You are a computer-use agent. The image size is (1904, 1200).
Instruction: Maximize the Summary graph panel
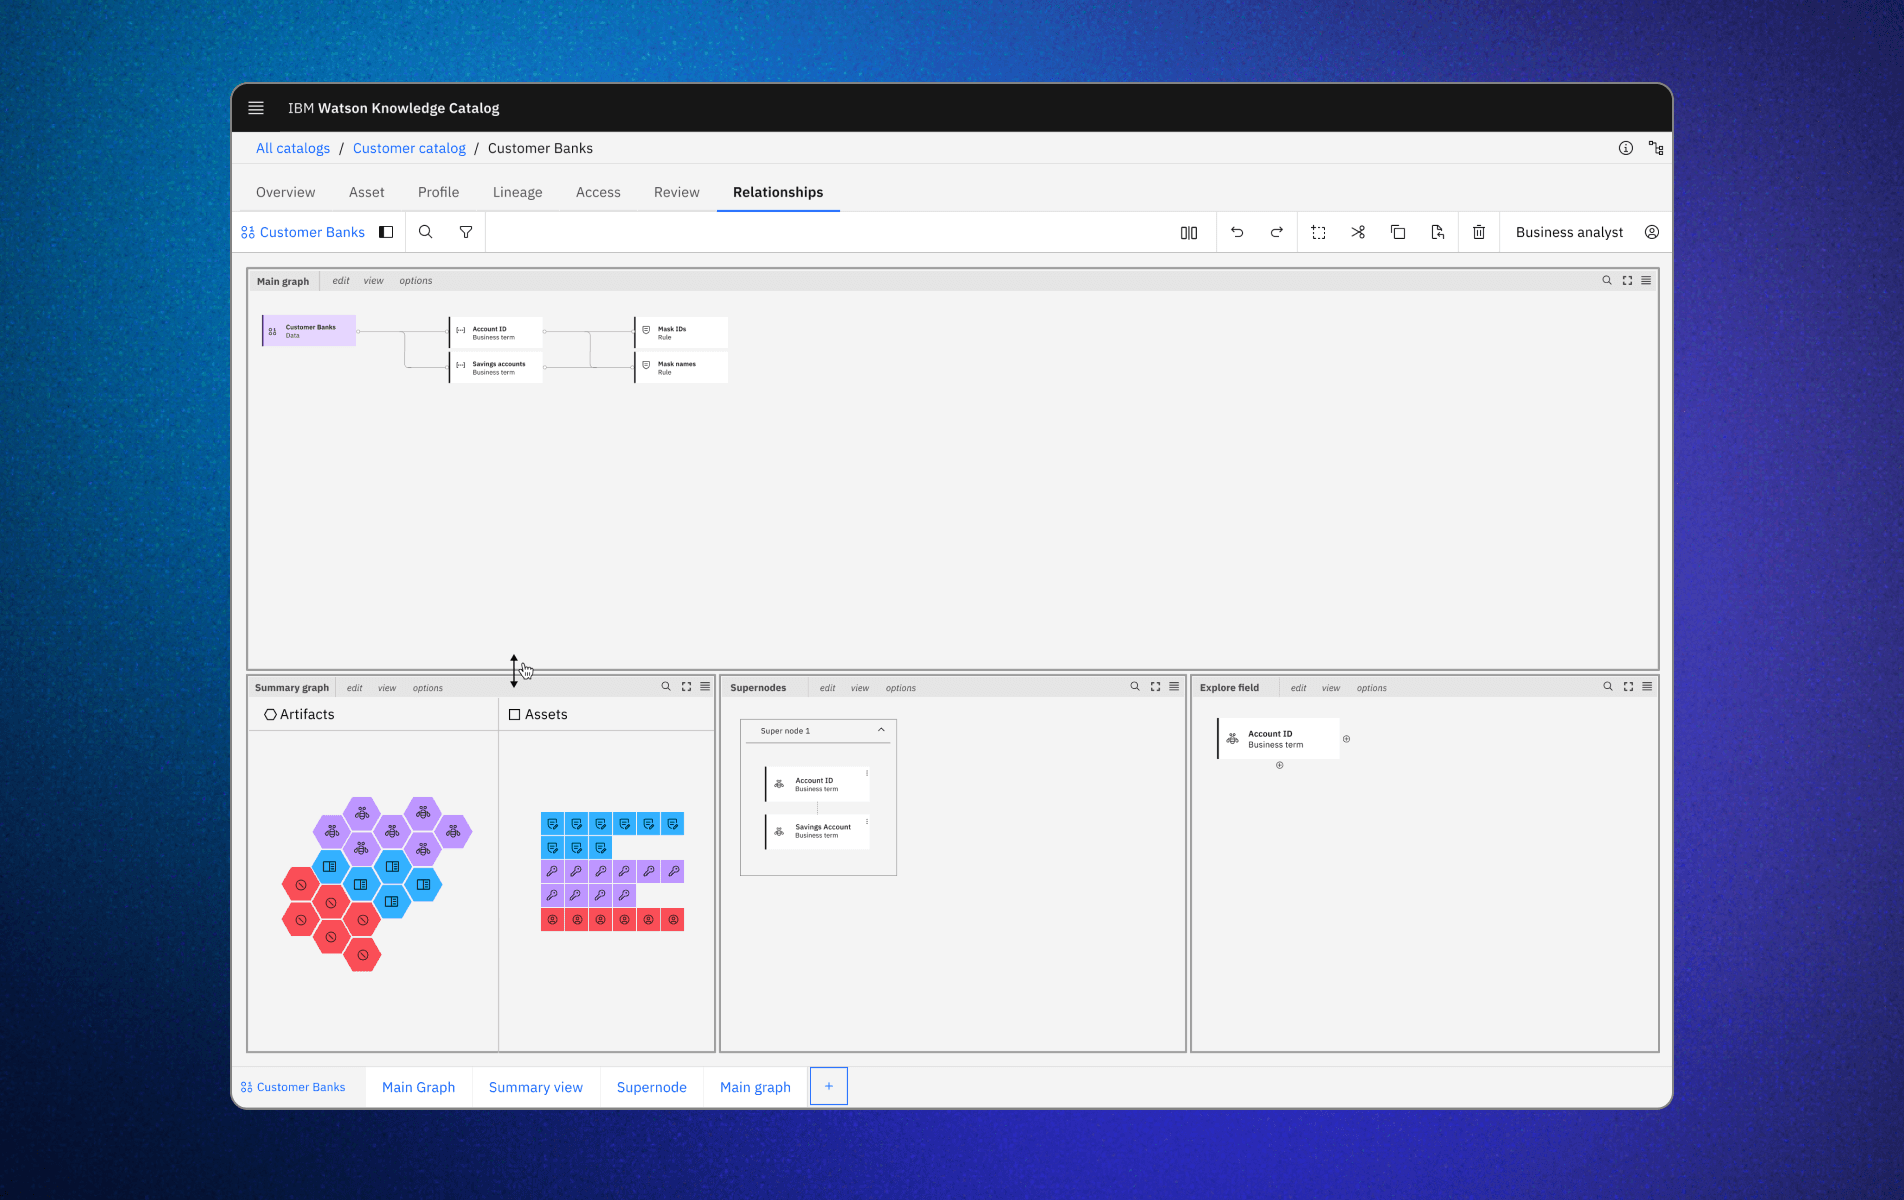tap(686, 687)
